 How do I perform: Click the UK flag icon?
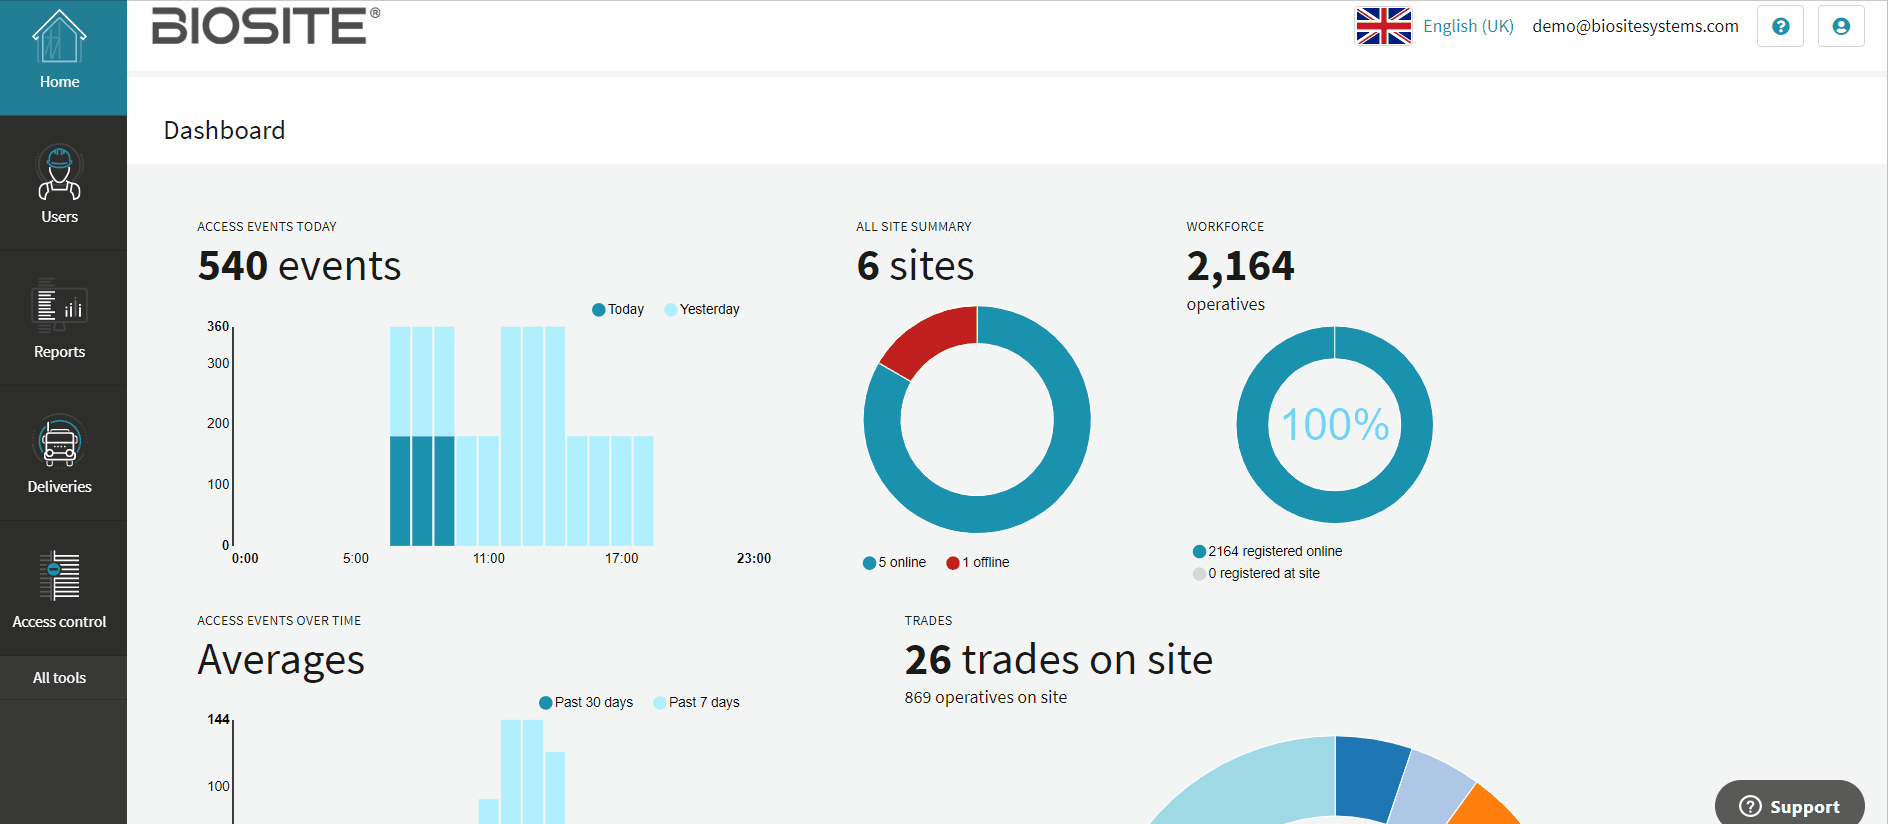1384,26
